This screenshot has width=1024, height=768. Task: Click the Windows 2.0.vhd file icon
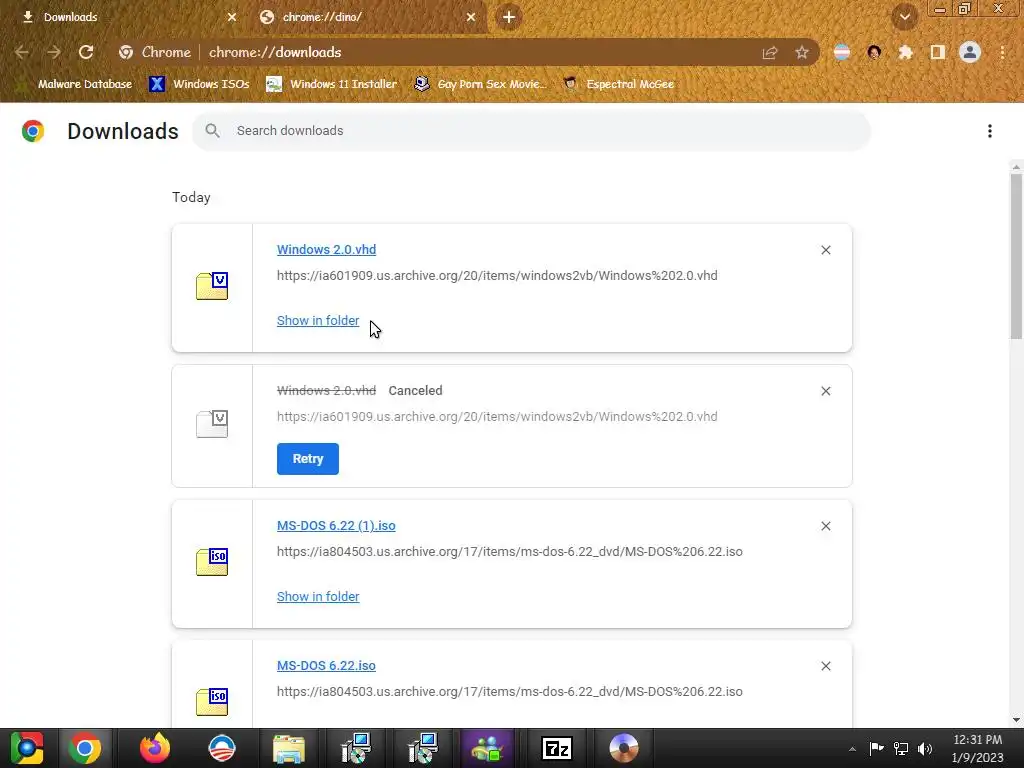(212, 286)
